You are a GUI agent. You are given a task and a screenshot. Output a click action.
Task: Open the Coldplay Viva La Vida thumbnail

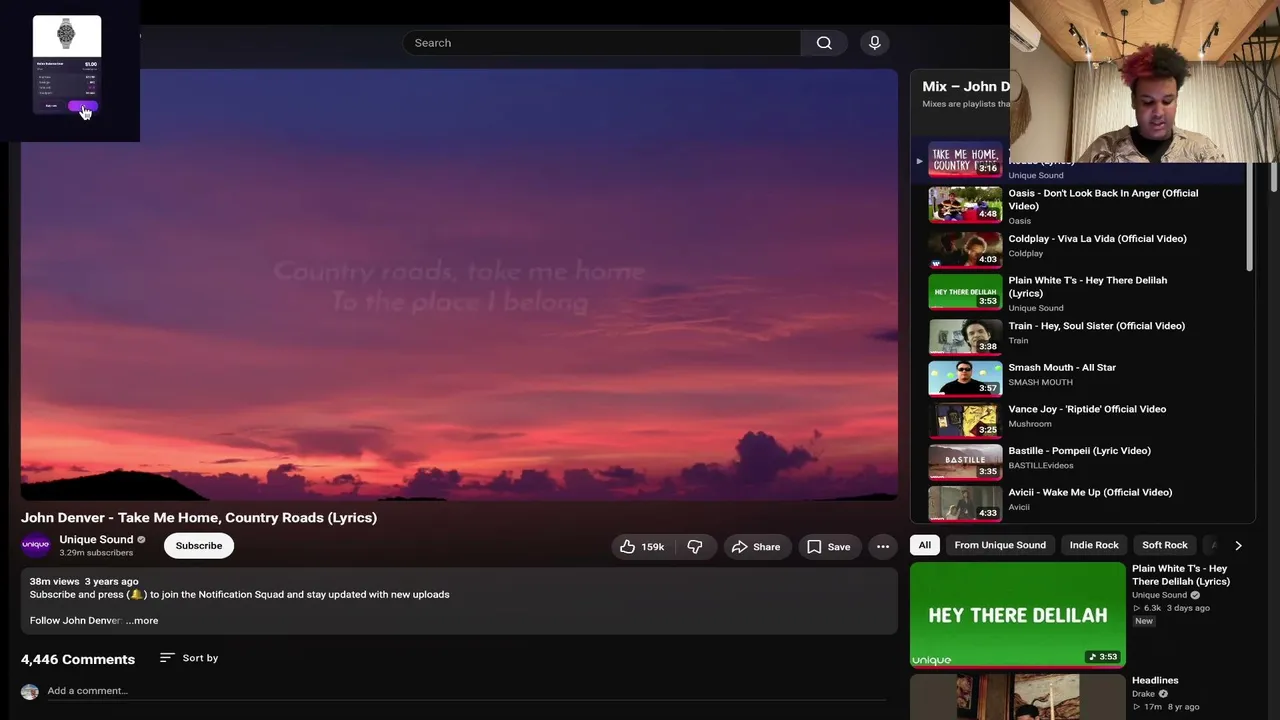click(965, 250)
